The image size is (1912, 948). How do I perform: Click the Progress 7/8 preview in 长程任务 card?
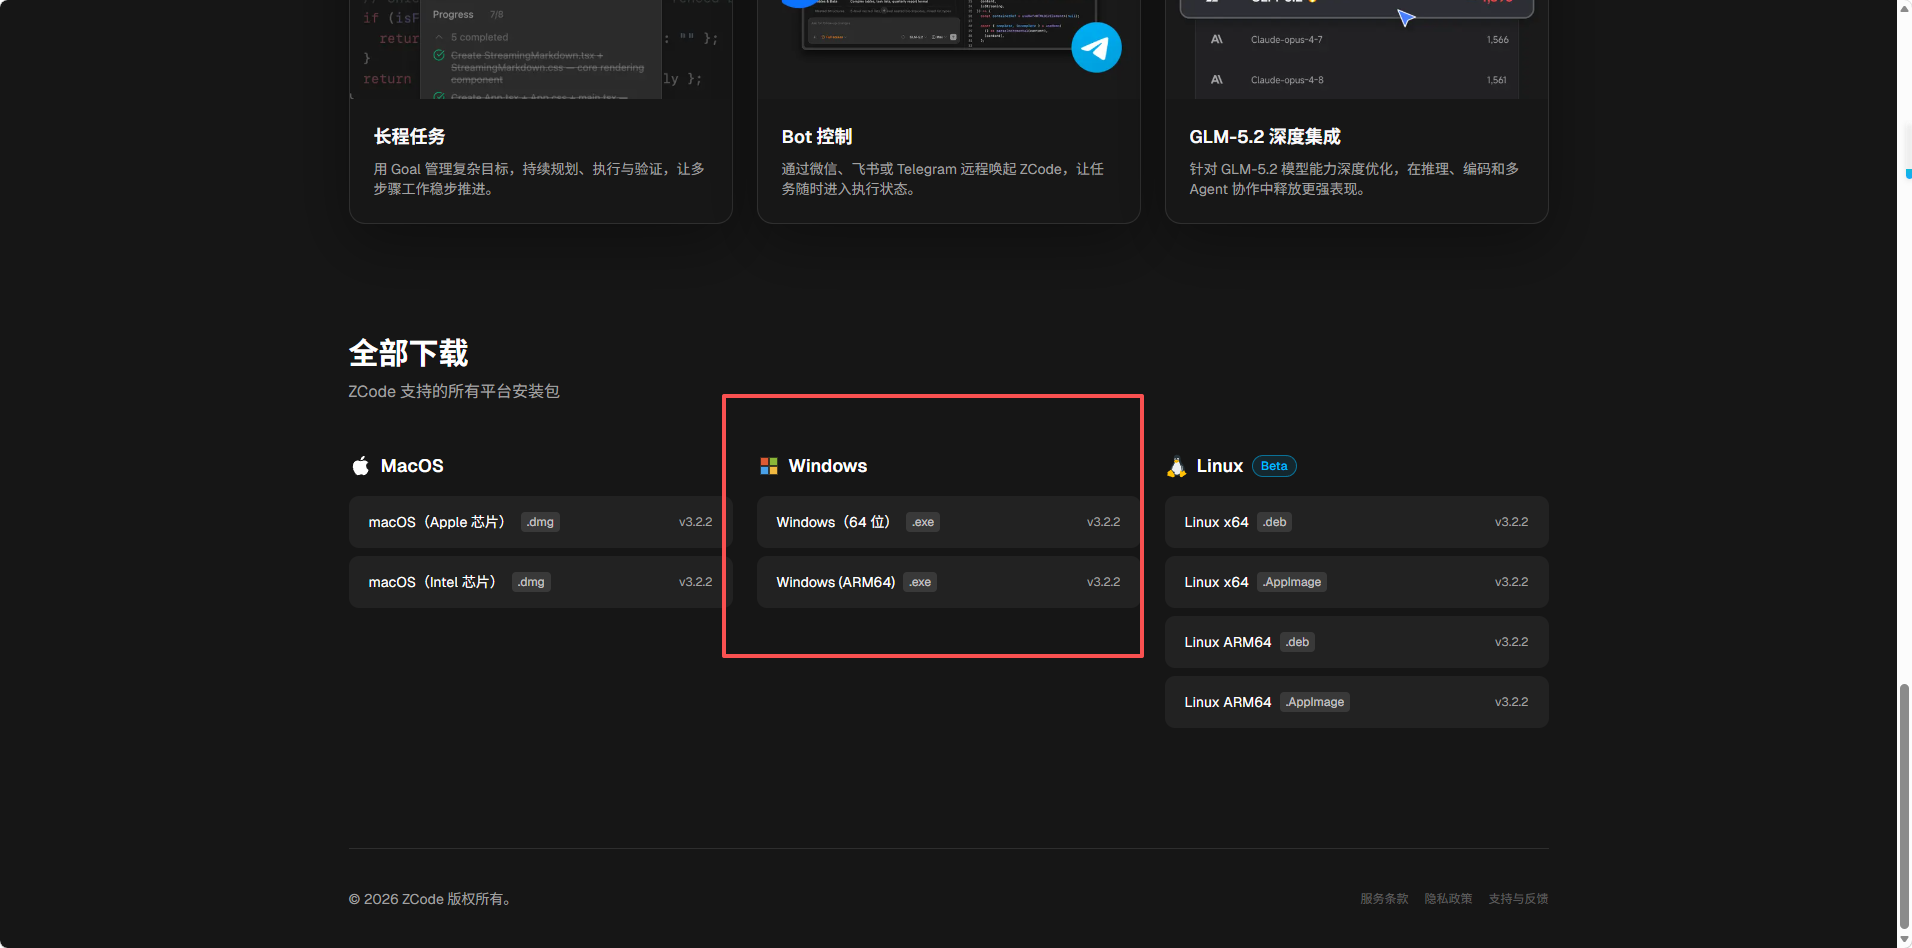point(543,50)
